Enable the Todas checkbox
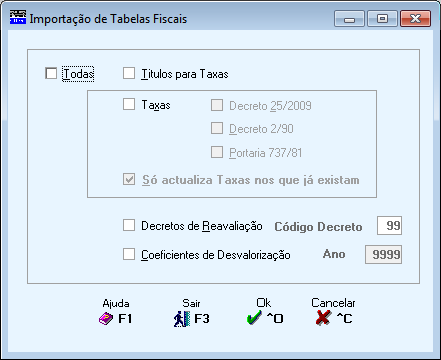Image resolution: width=441 pixels, height=360 pixels. point(51,73)
